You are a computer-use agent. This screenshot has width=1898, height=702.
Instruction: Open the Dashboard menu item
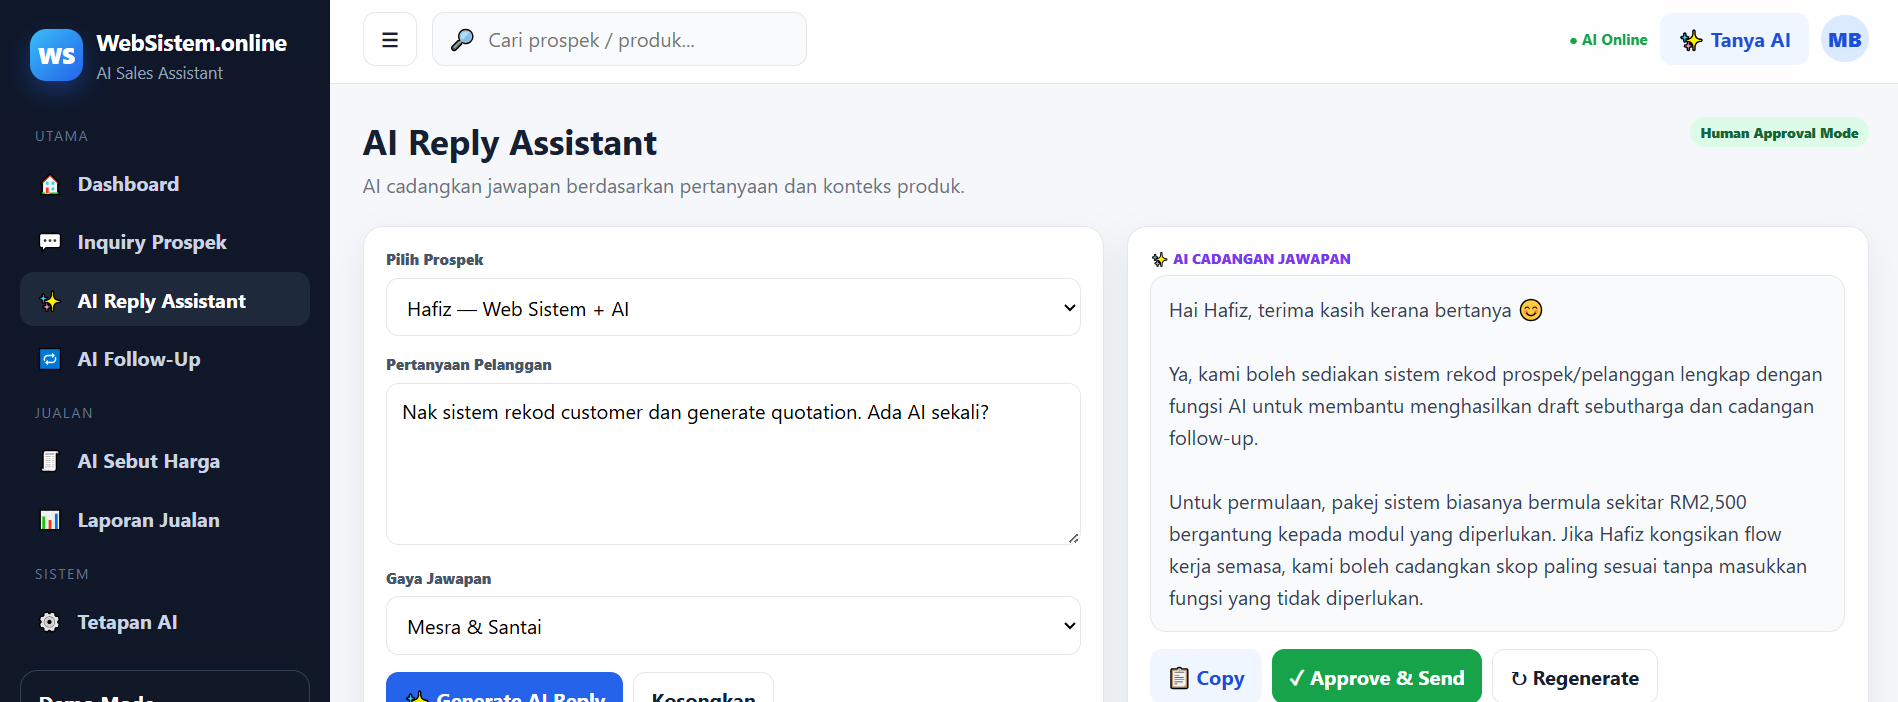165,184
